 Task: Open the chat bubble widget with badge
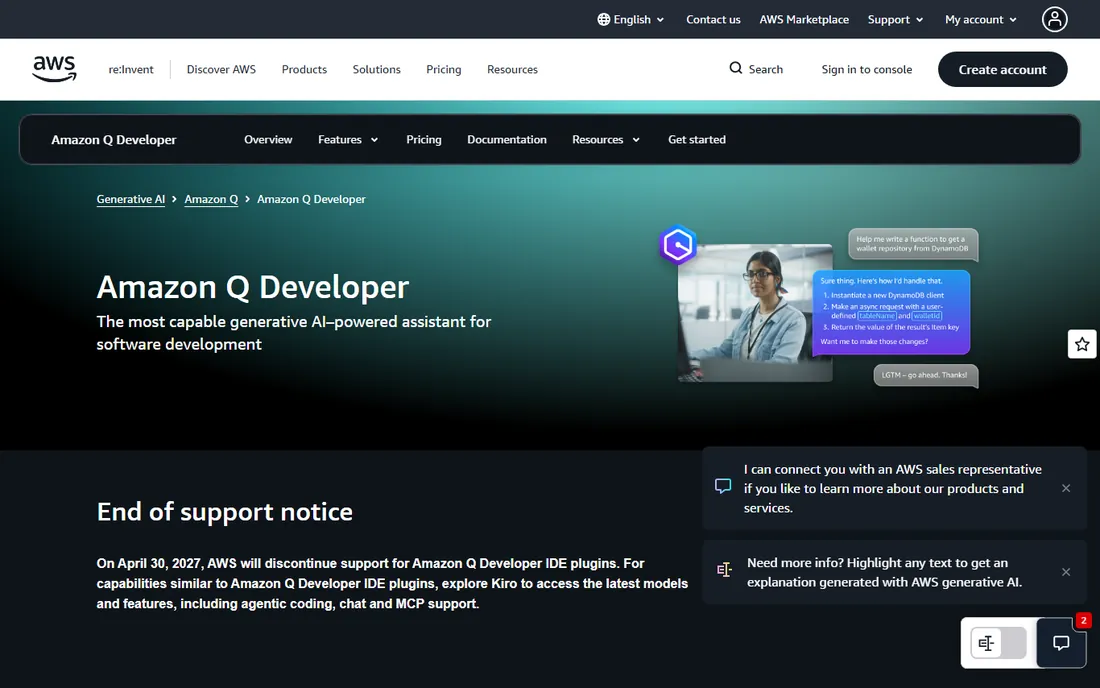[1061, 642]
